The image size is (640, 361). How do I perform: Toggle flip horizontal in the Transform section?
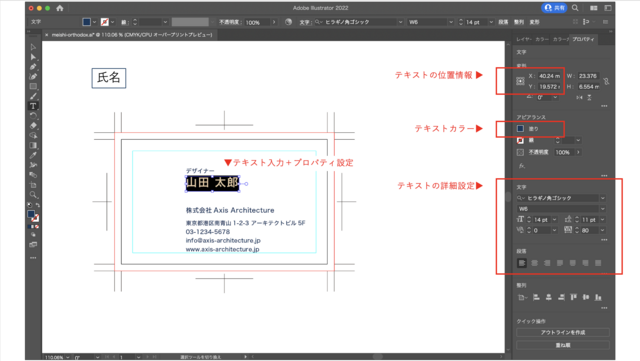(x=579, y=98)
